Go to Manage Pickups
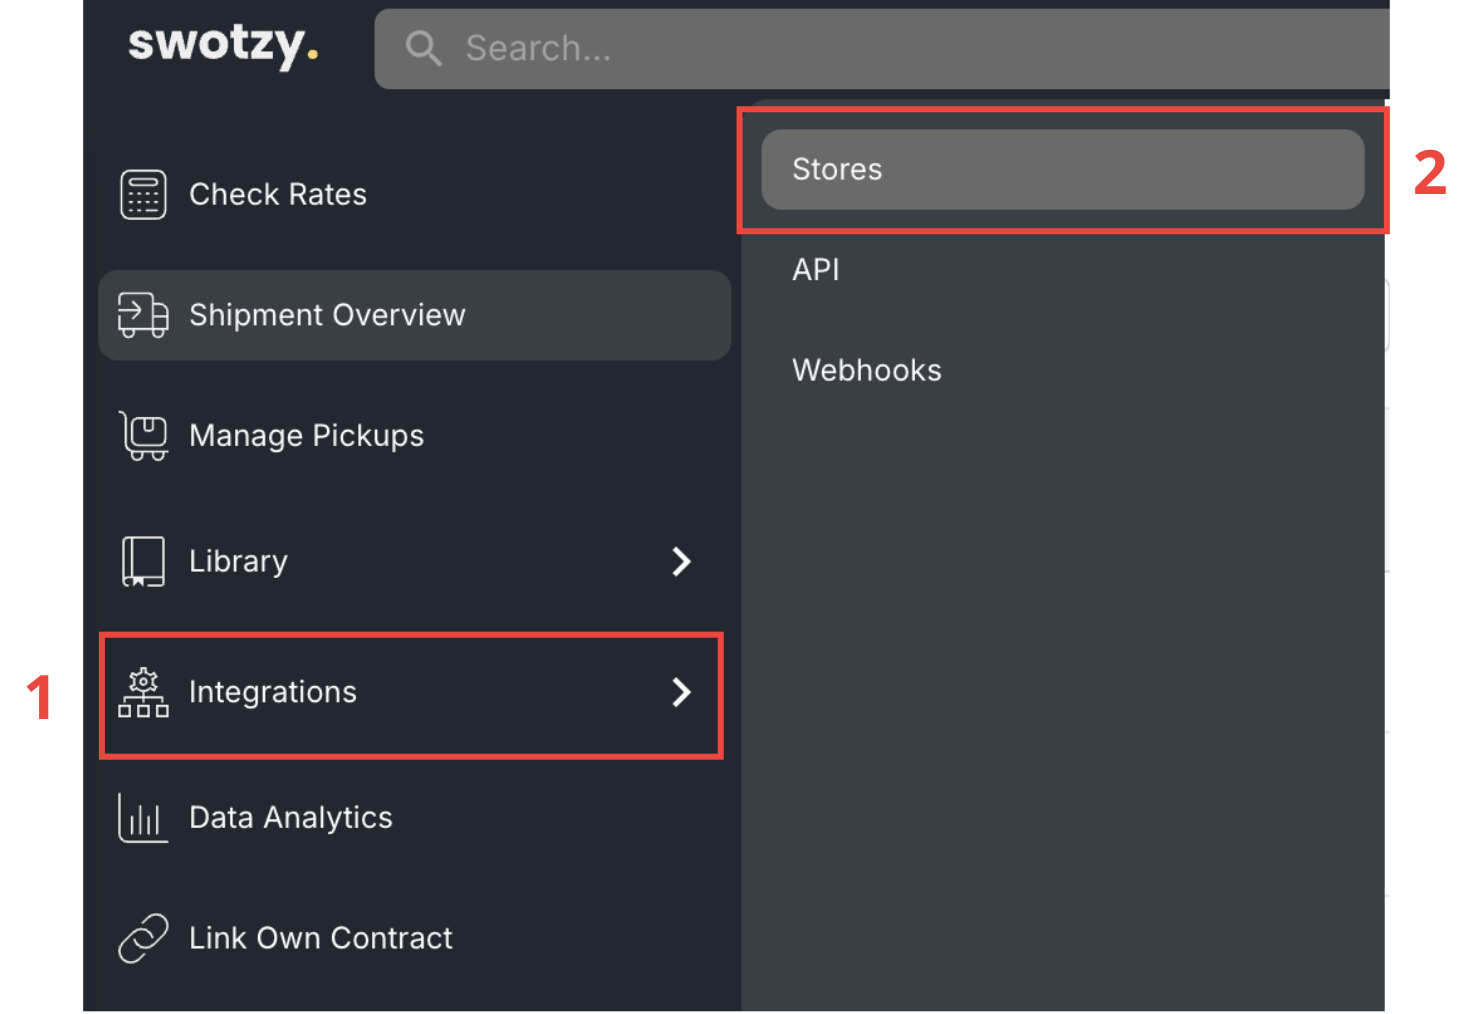The width and height of the screenshot is (1484, 1014). (x=306, y=436)
